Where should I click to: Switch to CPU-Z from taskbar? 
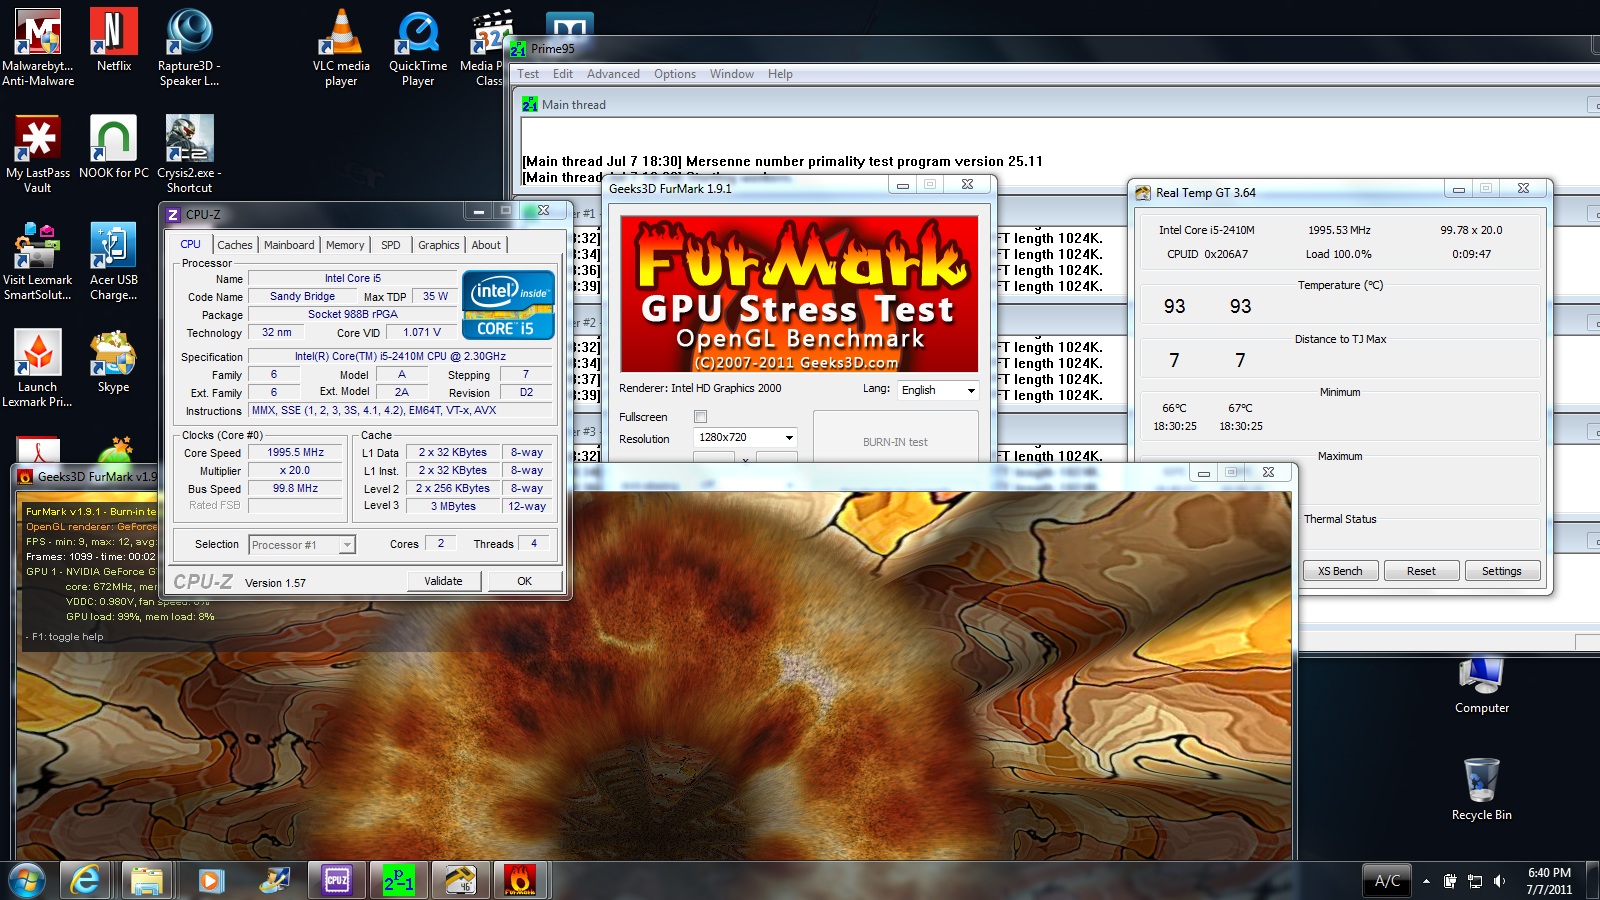tap(337, 880)
